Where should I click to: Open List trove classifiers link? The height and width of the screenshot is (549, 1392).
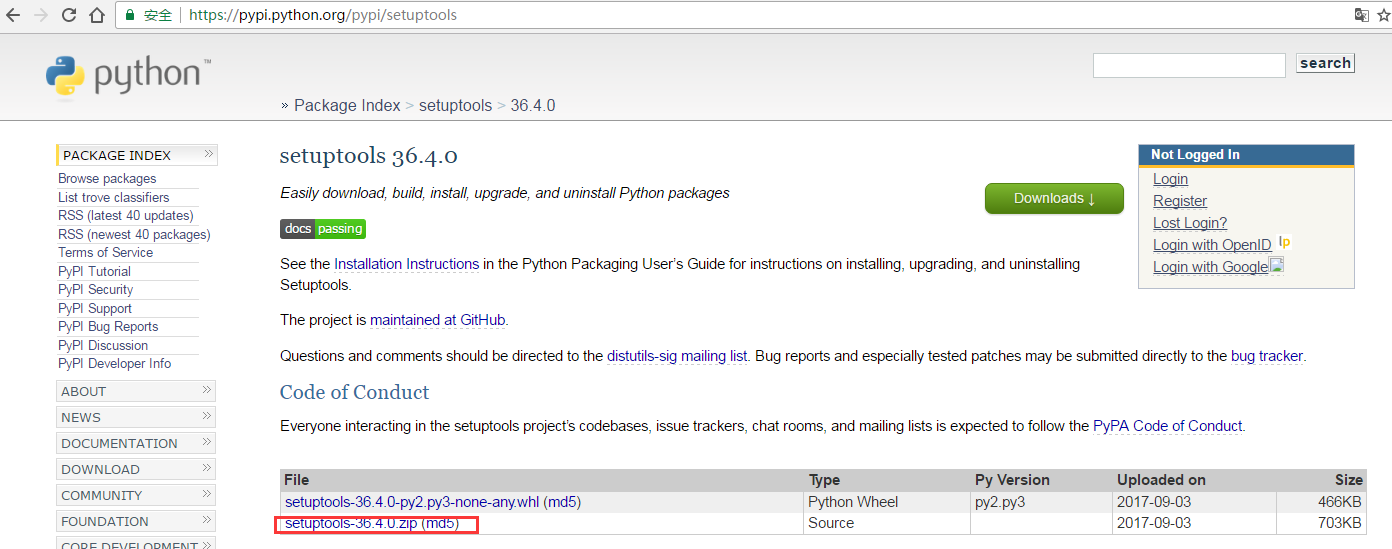pos(114,197)
